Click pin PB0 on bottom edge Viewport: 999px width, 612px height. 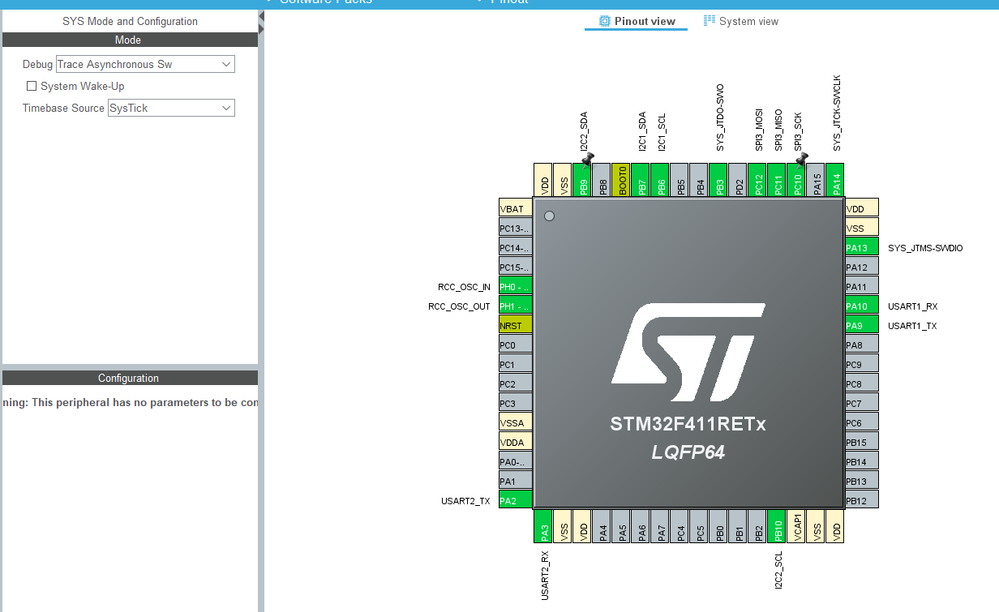[x=719, y=526]
